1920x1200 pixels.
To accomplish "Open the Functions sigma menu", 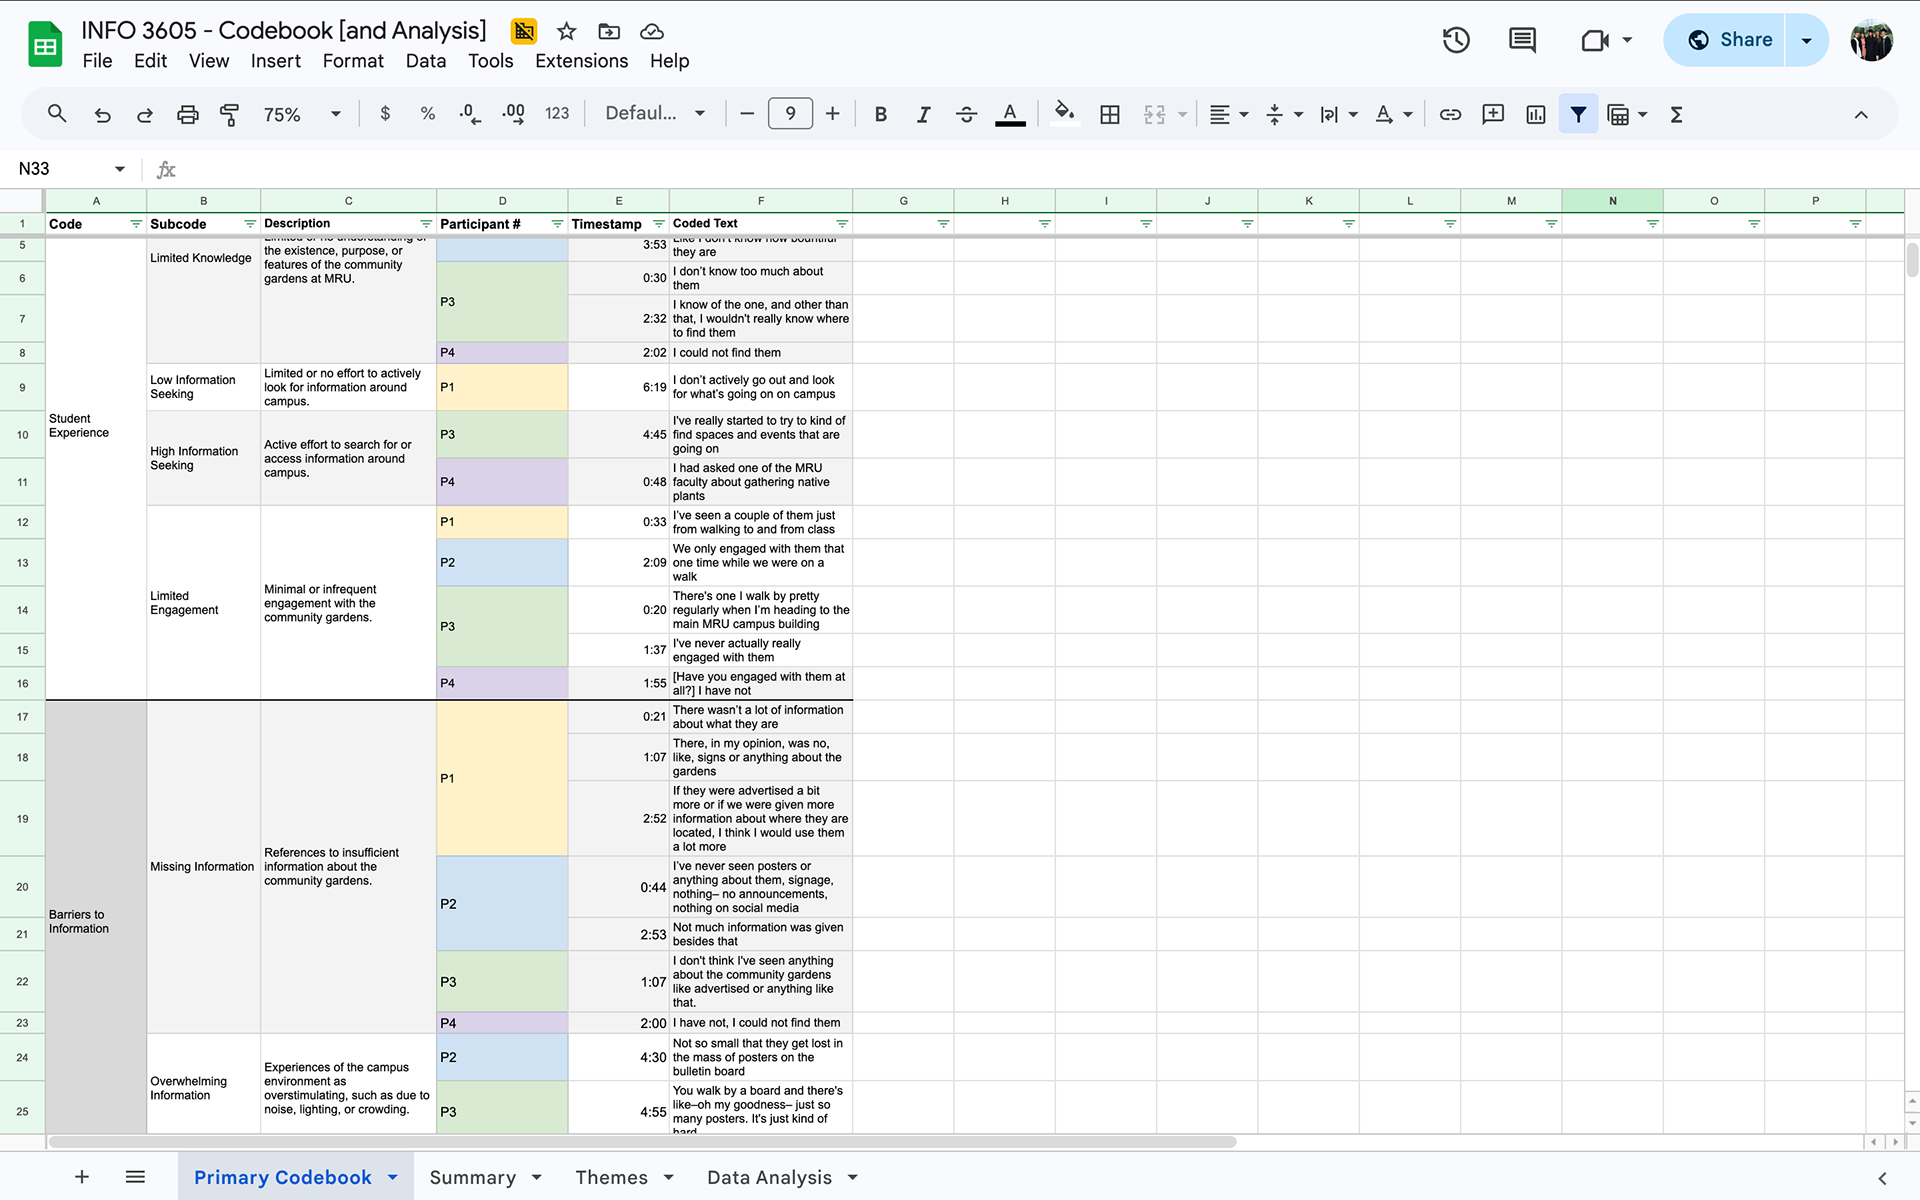I will point(1676,114).
